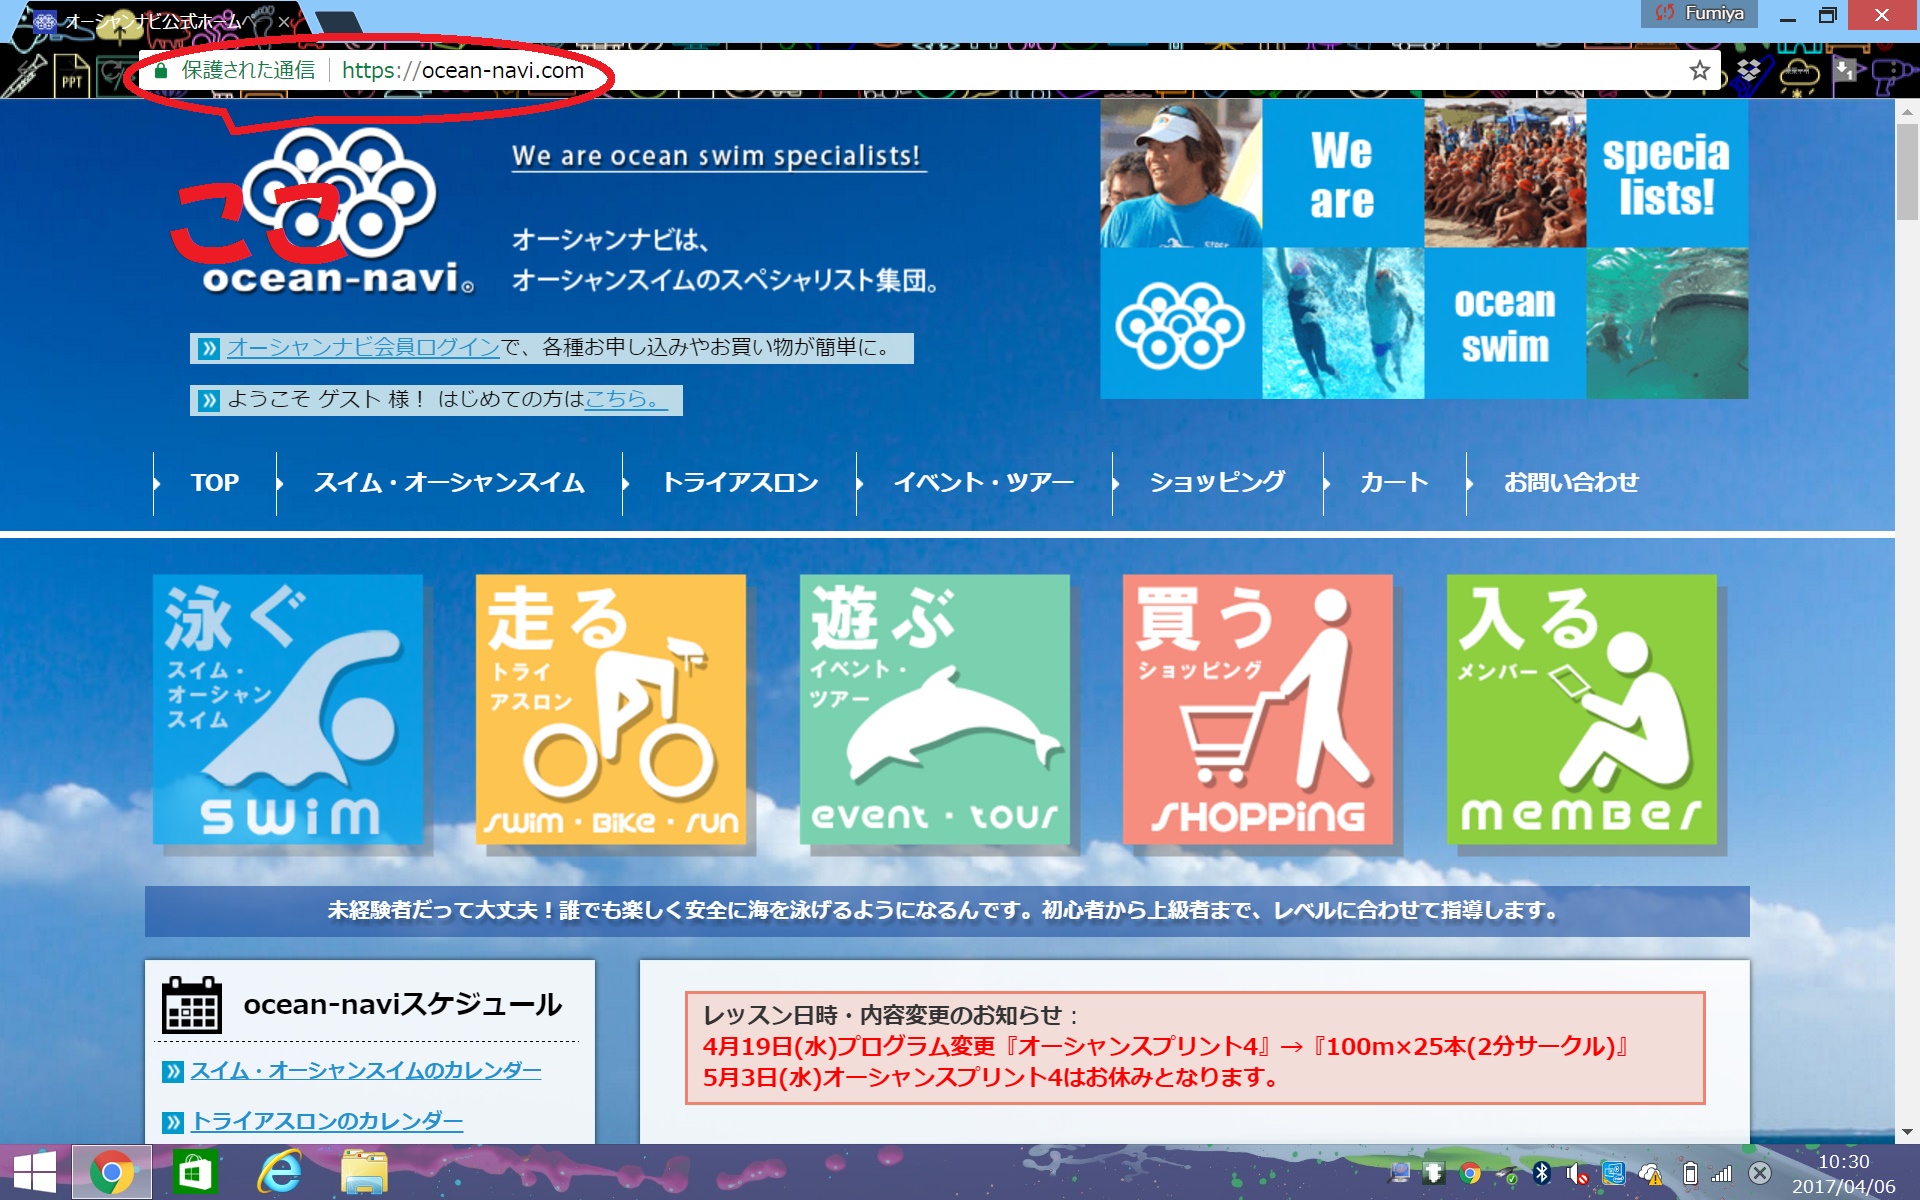The height and width of the screenshot is (1200, 1920).
Task: Select ショッピング in navigation menu
Action: coord(1217,483)
